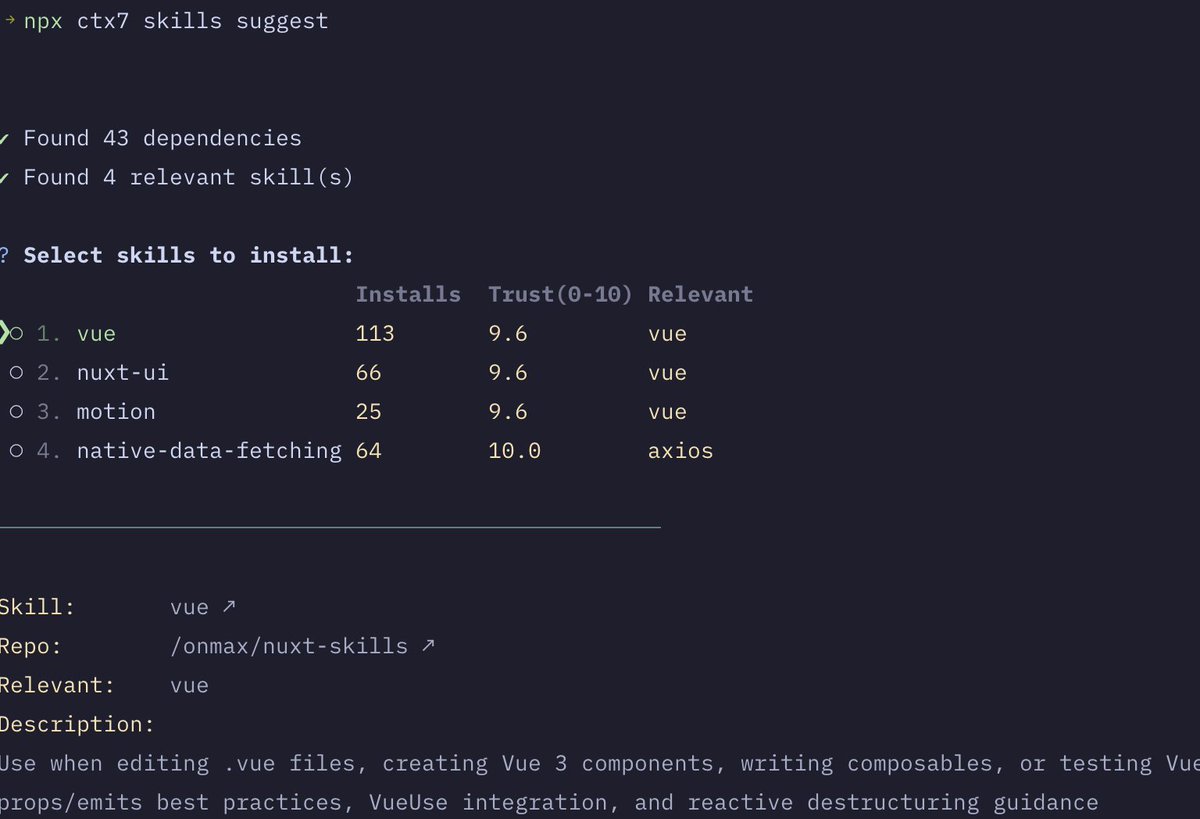1200x819 pixels.
Task: Toggle the vue skill radio circle
Action: click(x=17, y=333)
